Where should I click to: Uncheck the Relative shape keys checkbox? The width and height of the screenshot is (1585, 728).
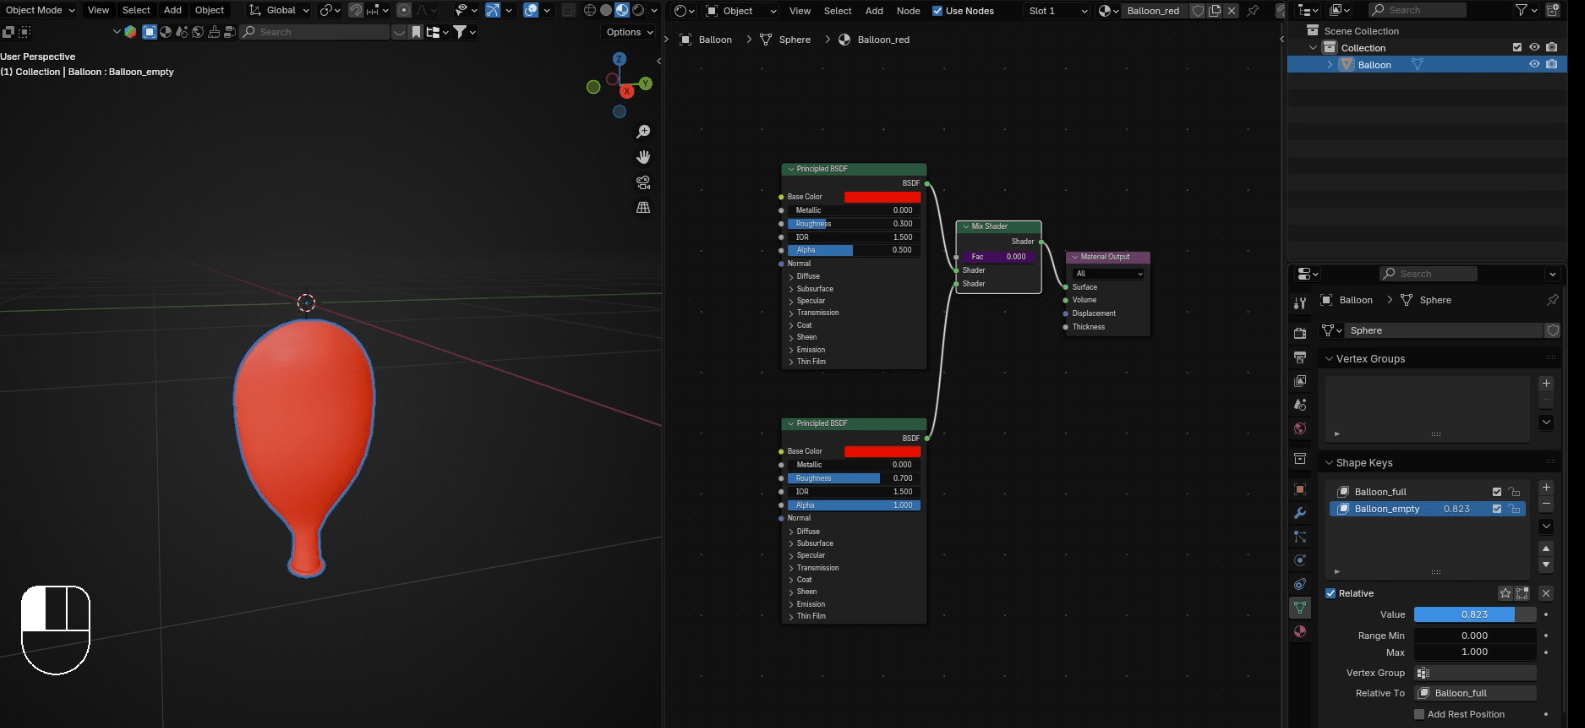point(1331,593)
